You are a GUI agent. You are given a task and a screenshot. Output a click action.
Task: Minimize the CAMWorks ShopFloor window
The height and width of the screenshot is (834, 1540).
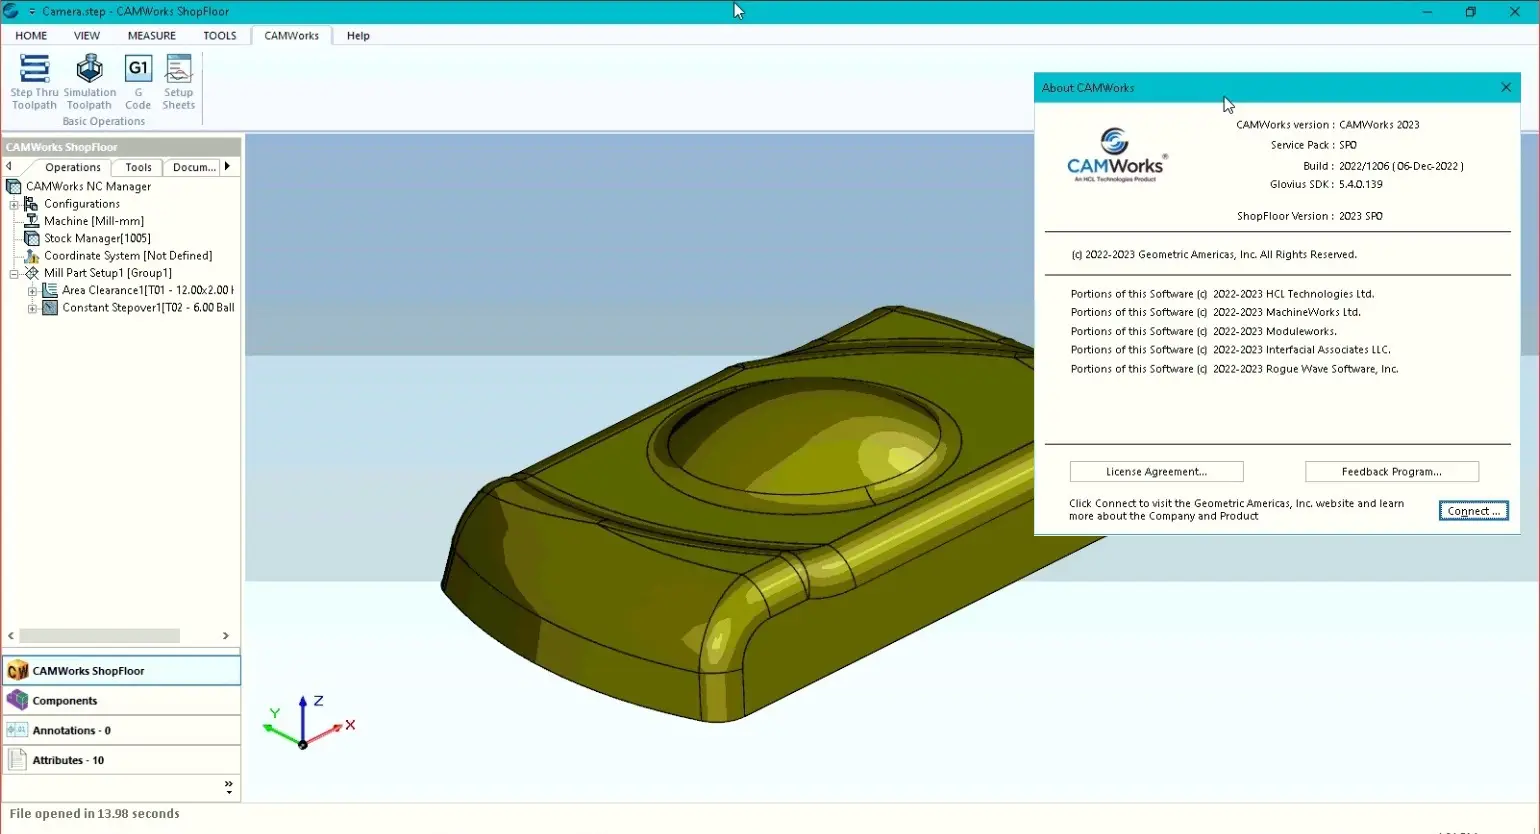(1427, 12)
